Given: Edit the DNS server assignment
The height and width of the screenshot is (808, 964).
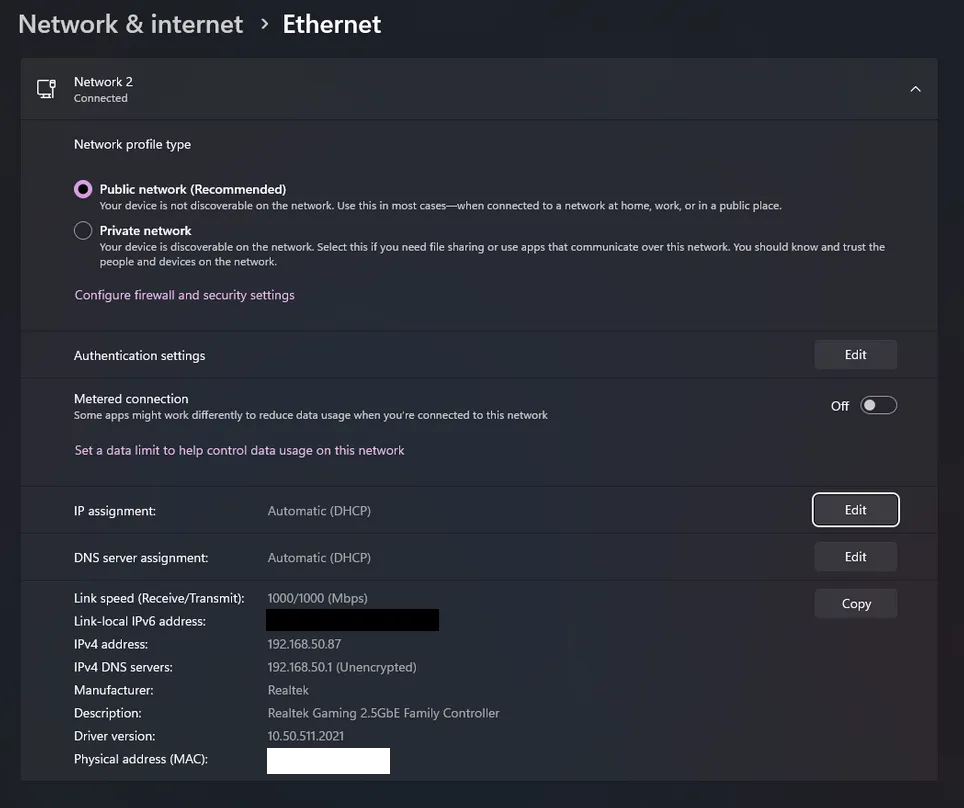Looking at the screenshot, I should tap(855, 557).
